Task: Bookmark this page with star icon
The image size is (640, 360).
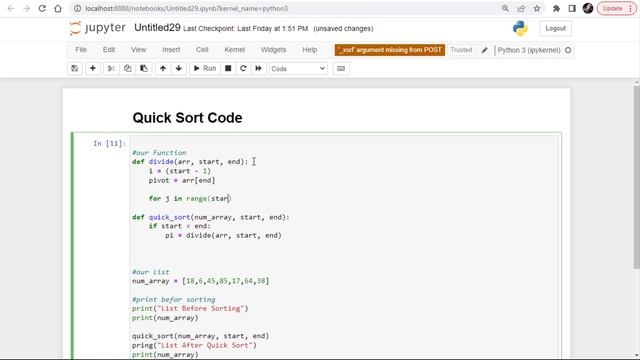Action: click(x=537, y=9)
